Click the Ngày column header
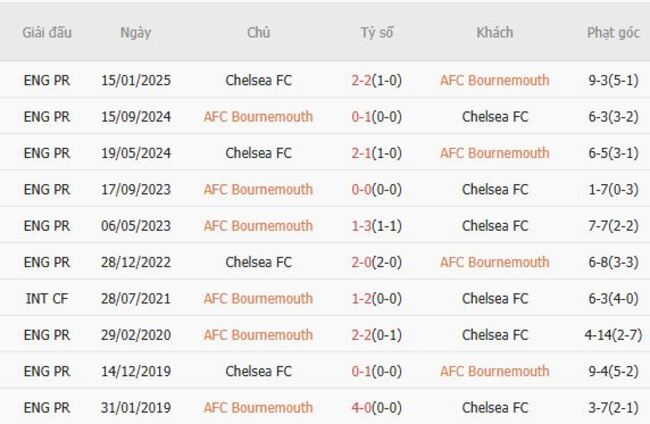The image size is (650, 424). tap(135, 32)
